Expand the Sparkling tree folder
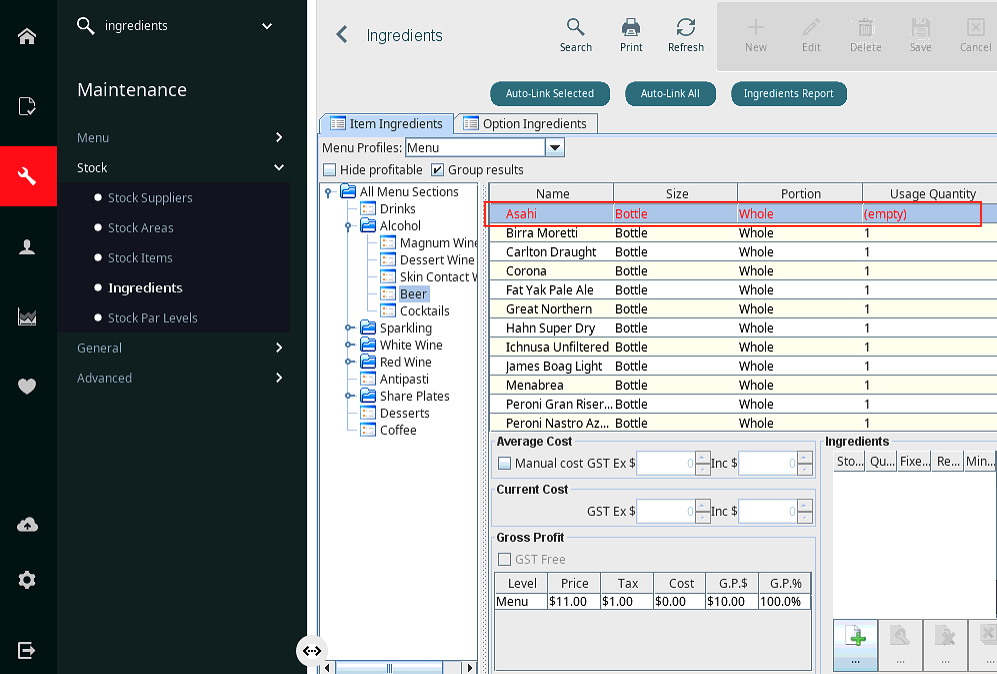The image size is (997, 674). tap(350, 328)
